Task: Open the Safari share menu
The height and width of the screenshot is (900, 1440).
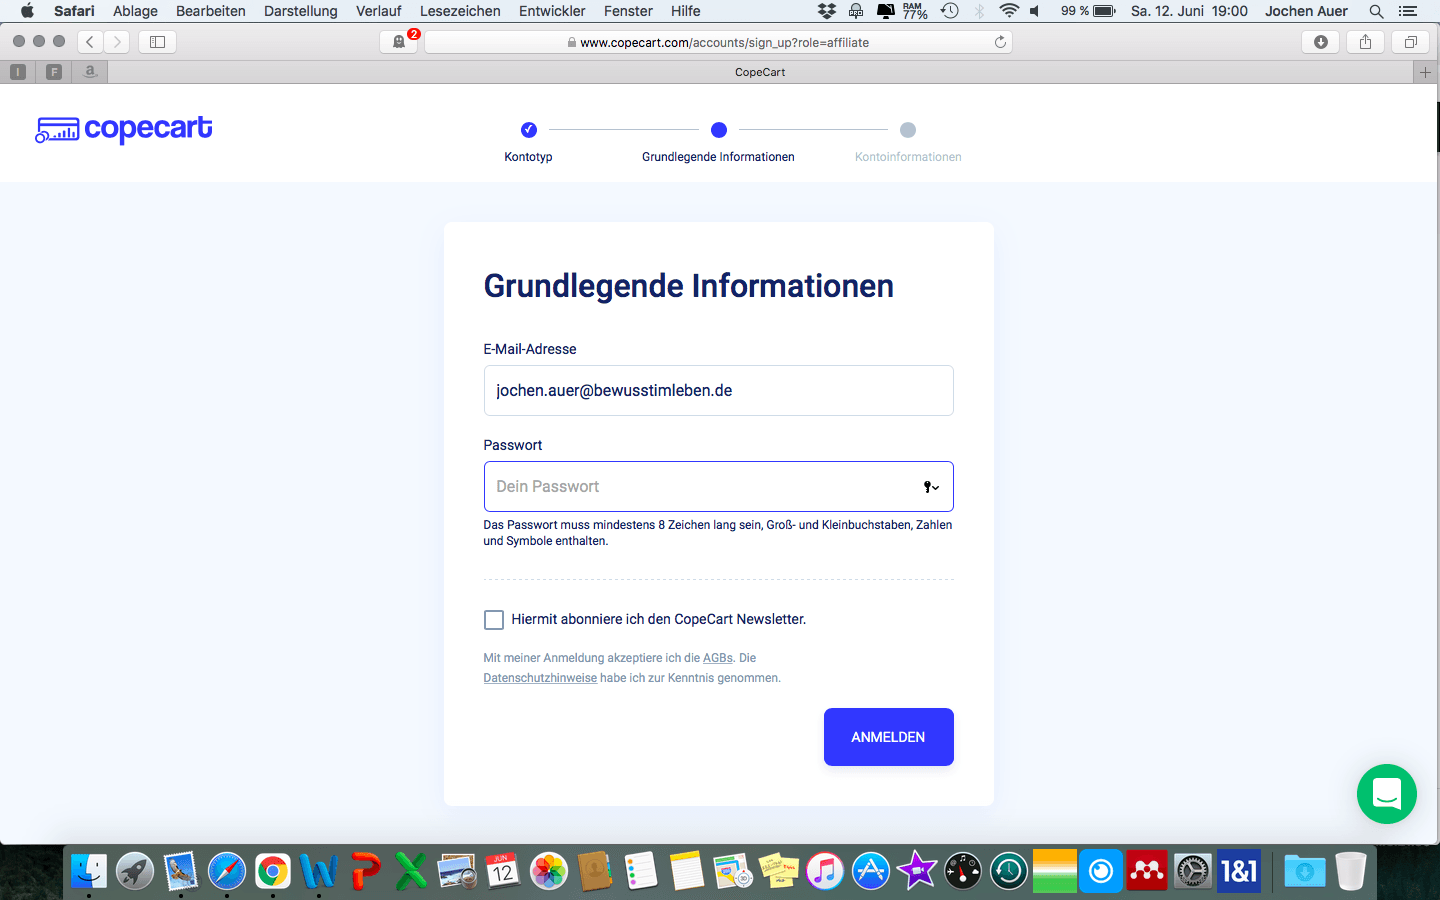Action: coord(1365,42)
